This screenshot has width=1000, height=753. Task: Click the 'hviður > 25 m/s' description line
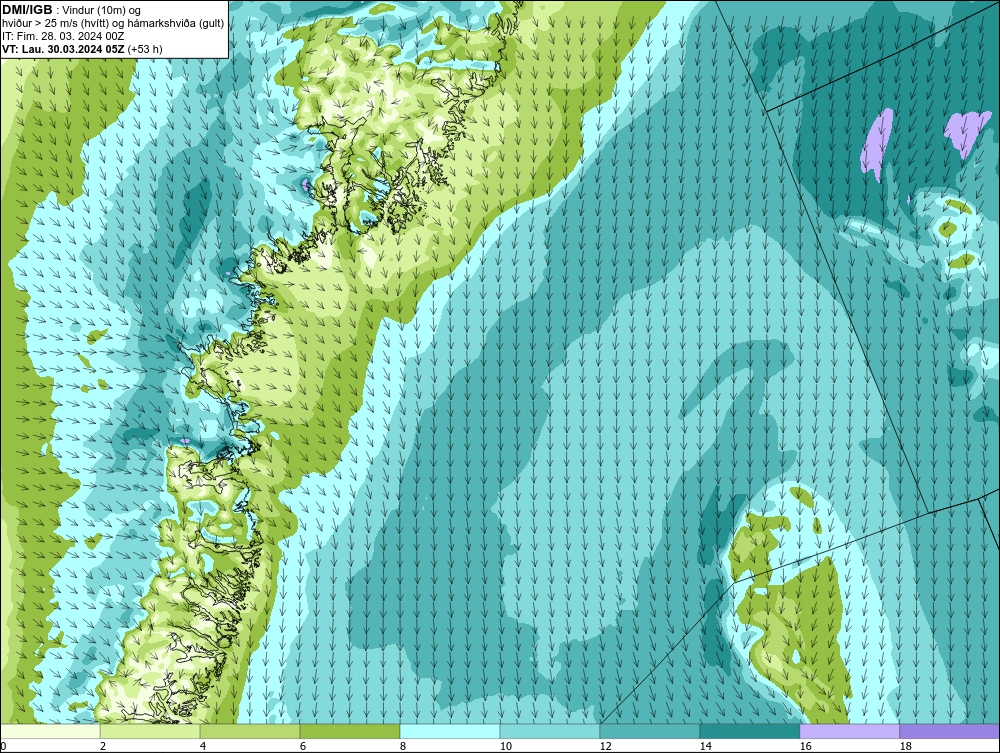point(113,24)
